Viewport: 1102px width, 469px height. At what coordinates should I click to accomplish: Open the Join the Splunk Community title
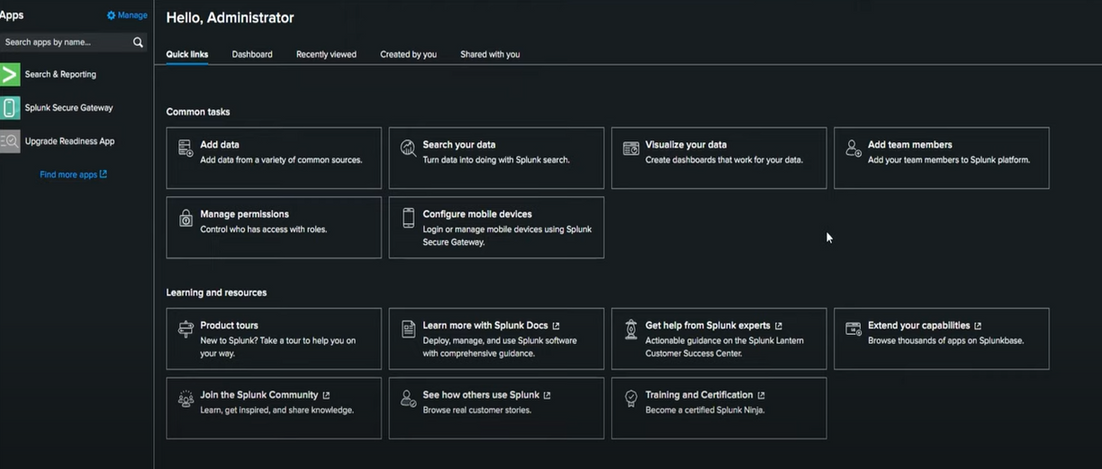[x=259, y=395]
